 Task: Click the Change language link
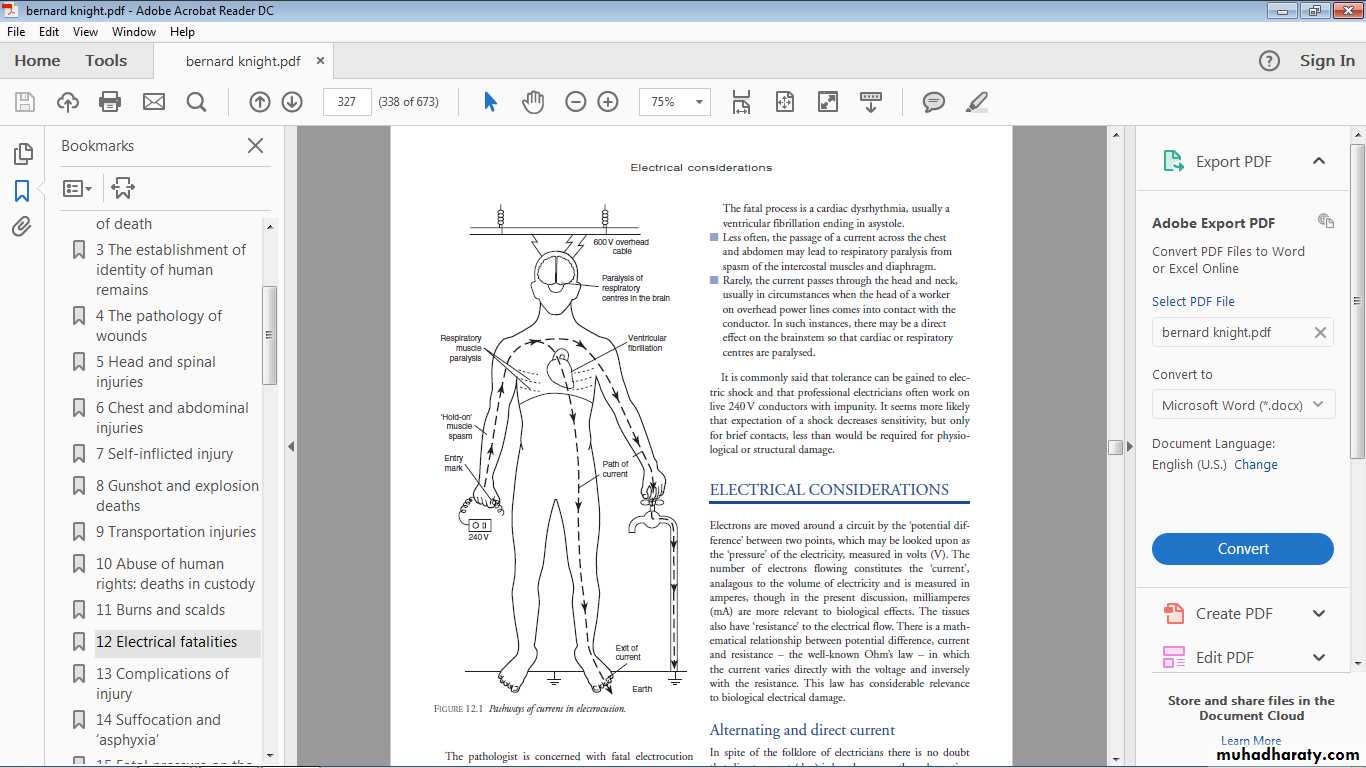(1255, 465)
